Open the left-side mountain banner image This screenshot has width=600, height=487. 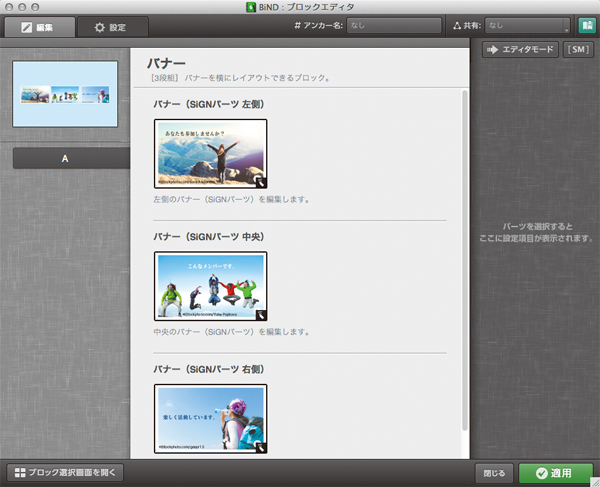tap(210, 153)
